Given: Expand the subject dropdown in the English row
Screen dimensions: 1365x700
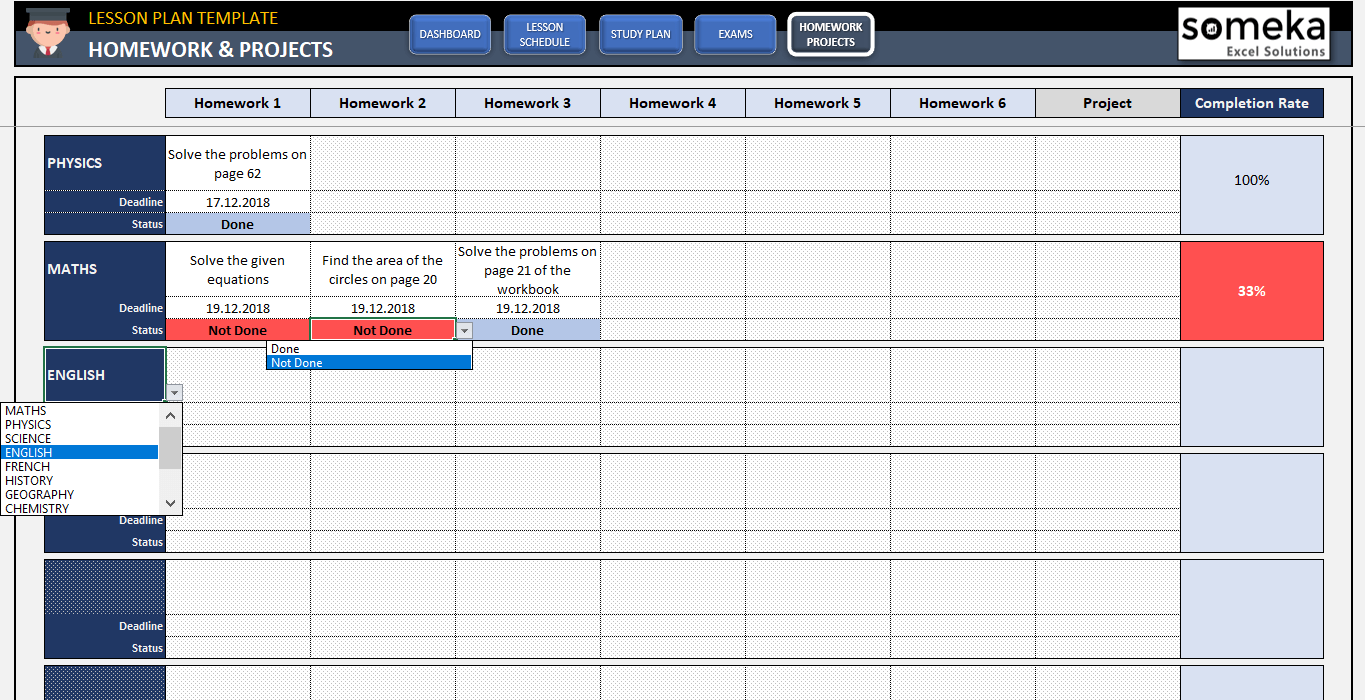Looking at the screenshot, I should point(174,392).
